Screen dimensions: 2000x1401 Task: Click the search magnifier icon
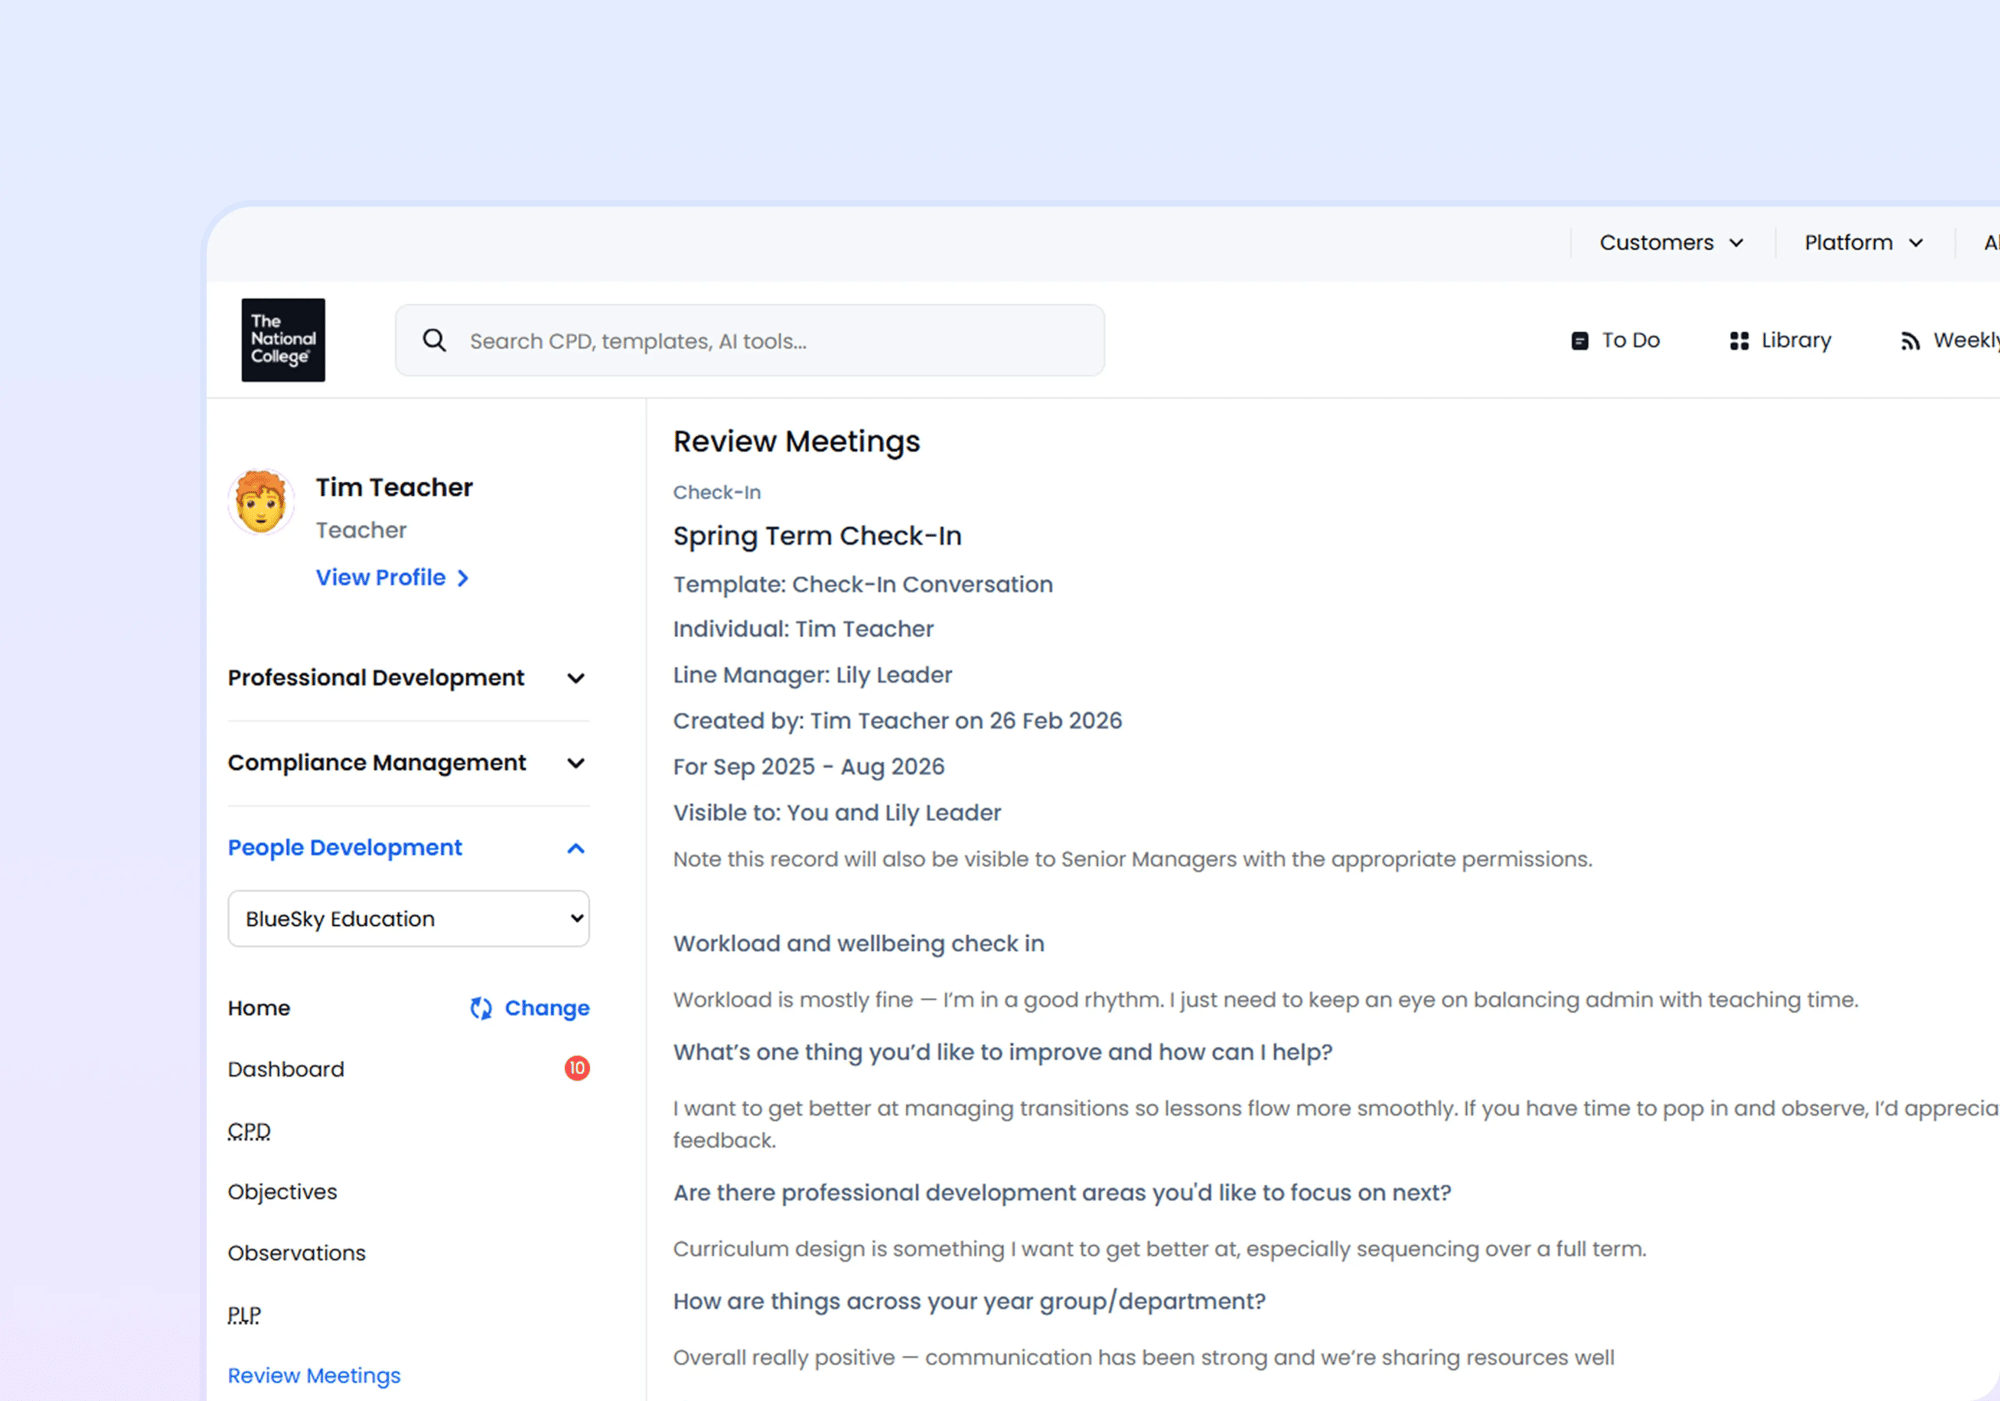[434, 341]
